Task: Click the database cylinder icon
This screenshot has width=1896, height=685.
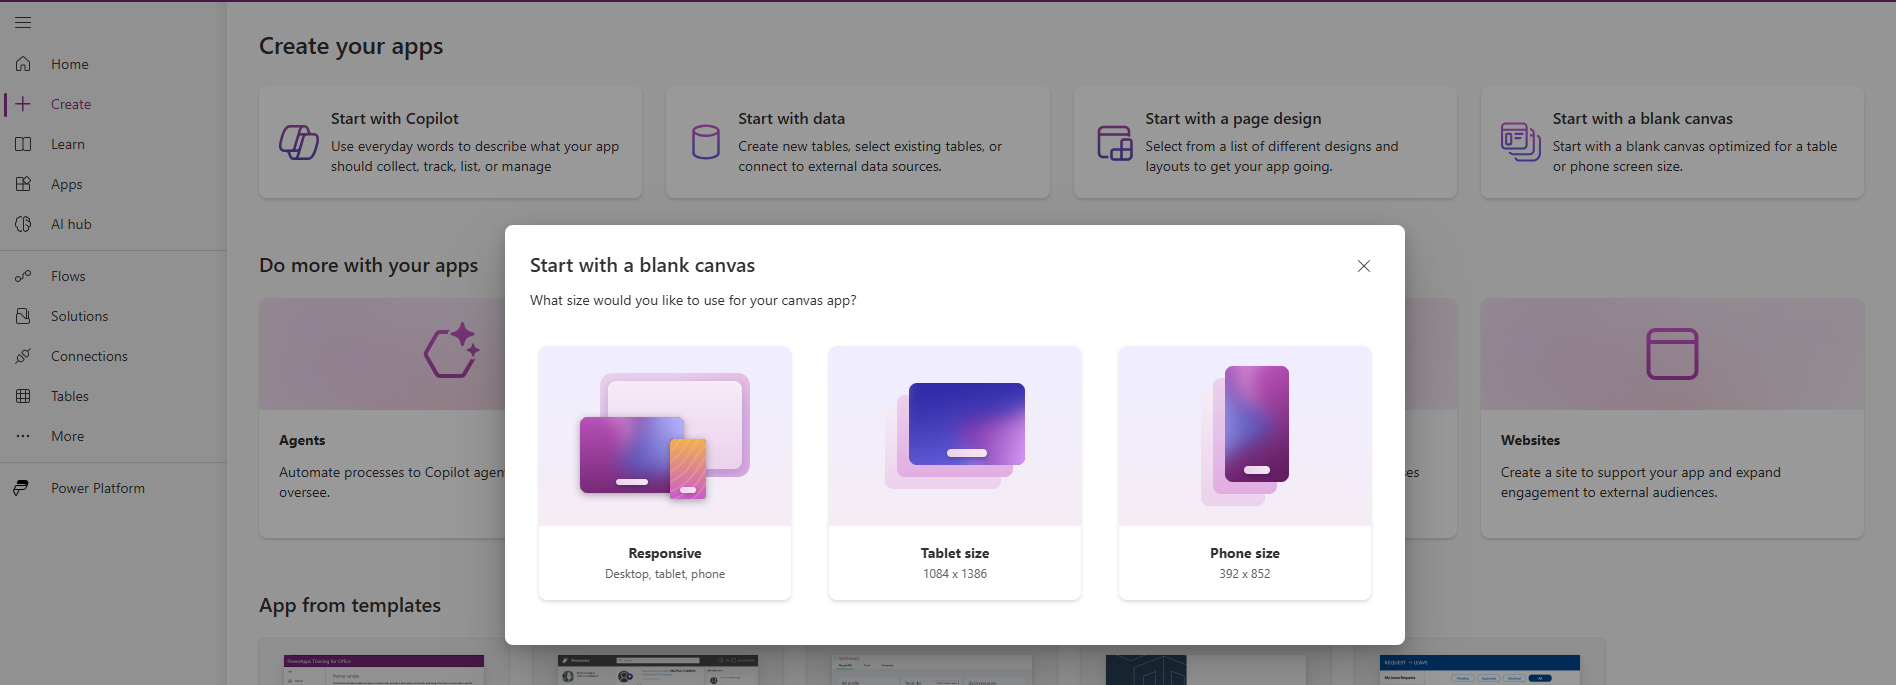Action: 706,142
